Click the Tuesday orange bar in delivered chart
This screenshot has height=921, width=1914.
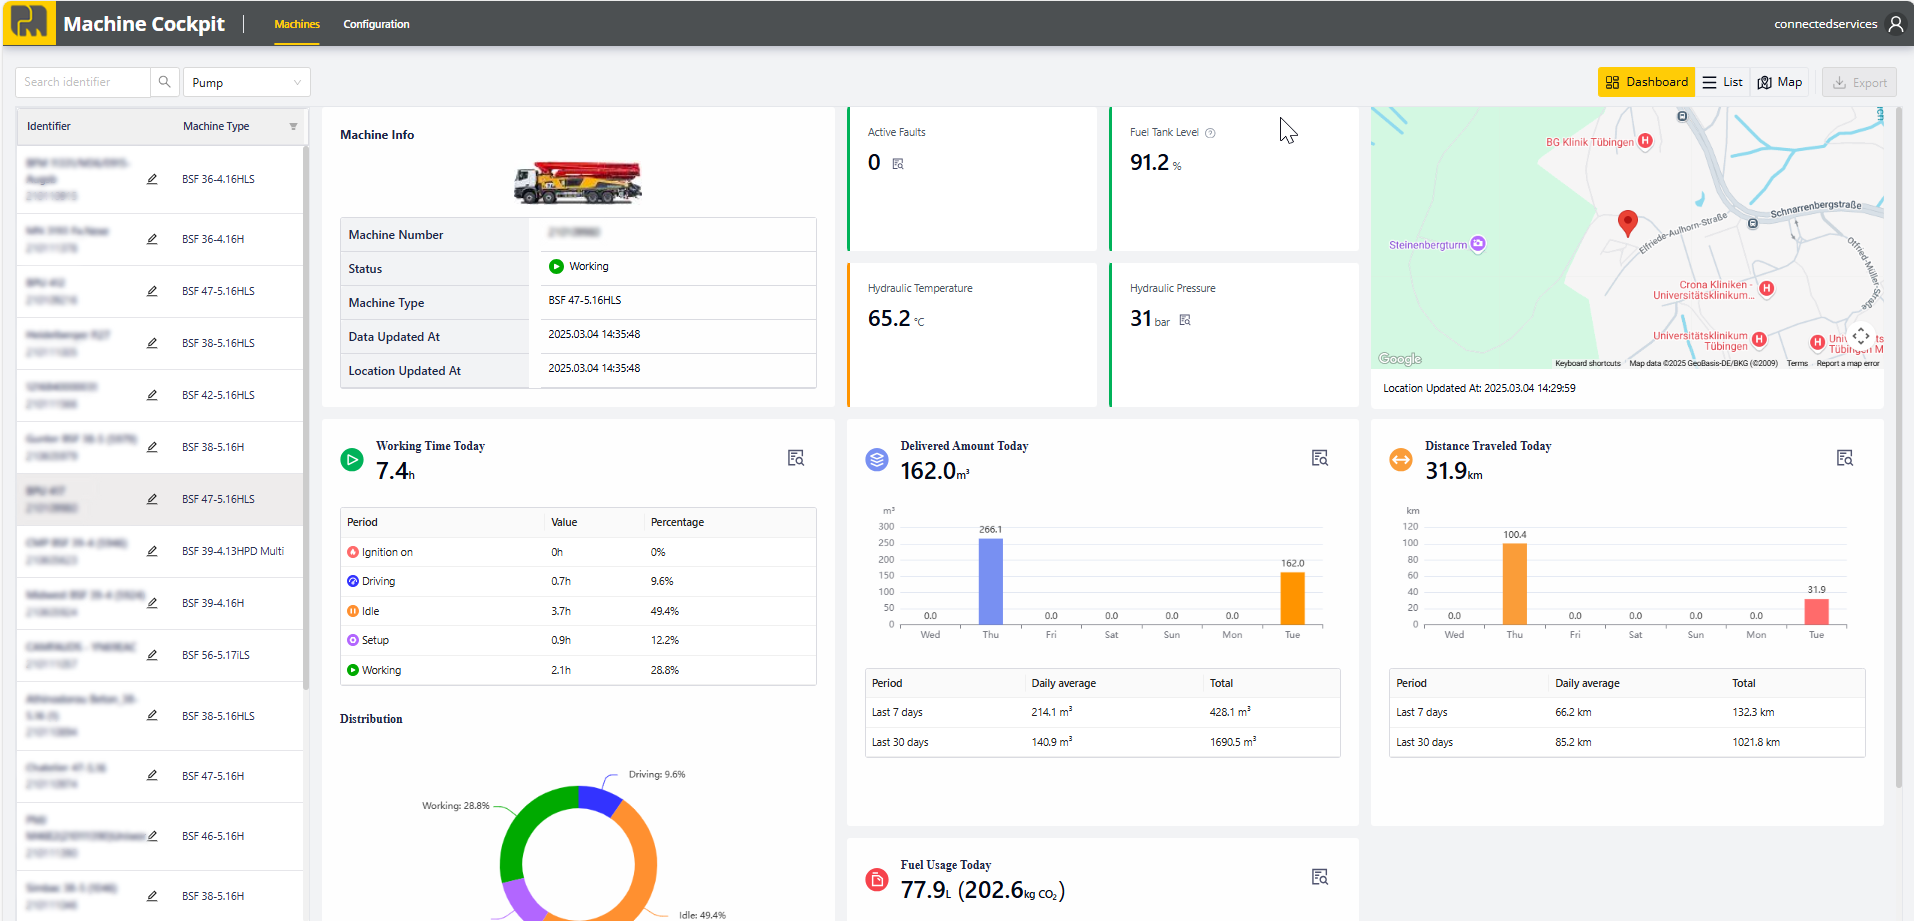[1292, 599]
